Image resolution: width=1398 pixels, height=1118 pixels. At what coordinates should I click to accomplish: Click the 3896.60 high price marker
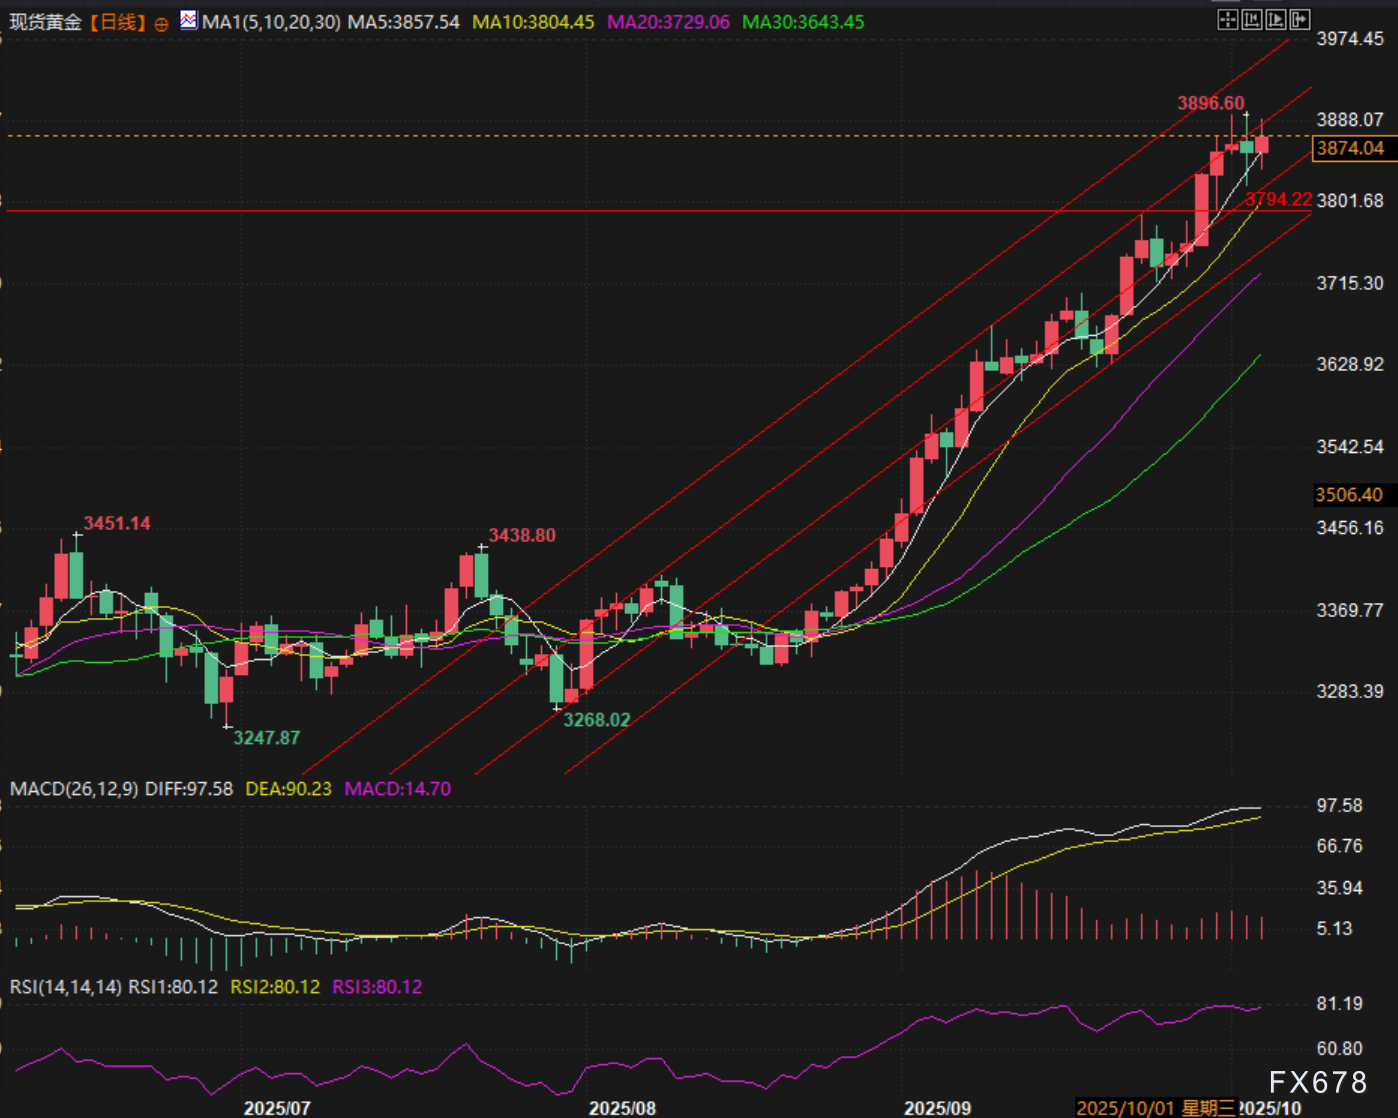pyautogui.click(x=1210, y=103)
